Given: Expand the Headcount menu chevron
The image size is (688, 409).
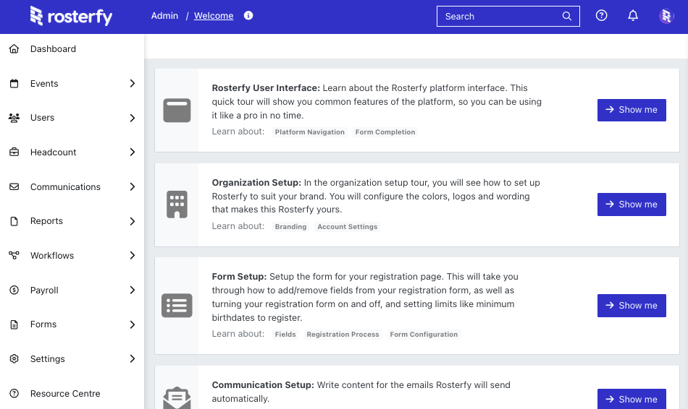Looking at the screenshot, I should coord(132,152).
